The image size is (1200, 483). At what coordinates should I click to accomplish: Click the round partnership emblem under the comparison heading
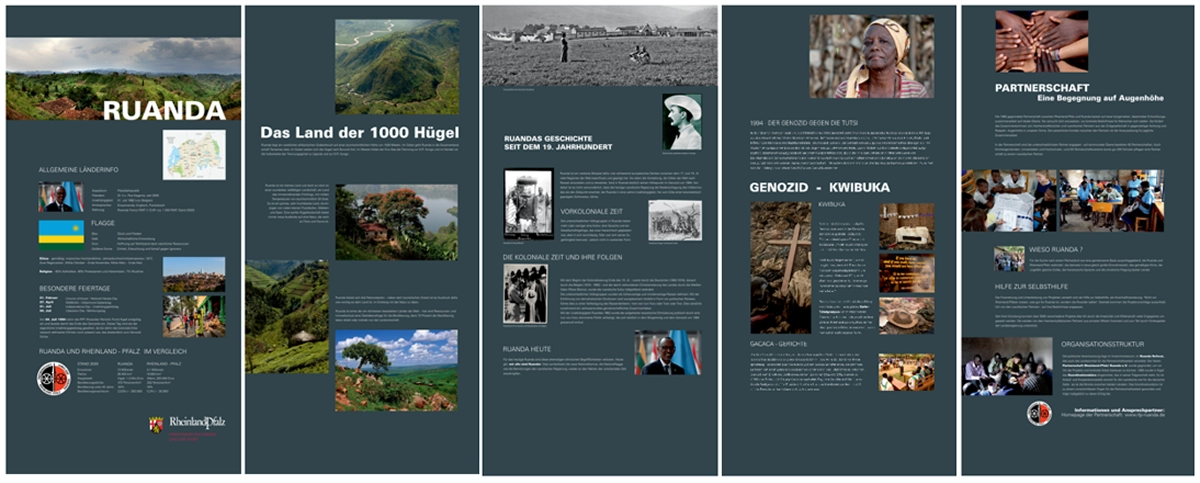(x=52, y=379)
